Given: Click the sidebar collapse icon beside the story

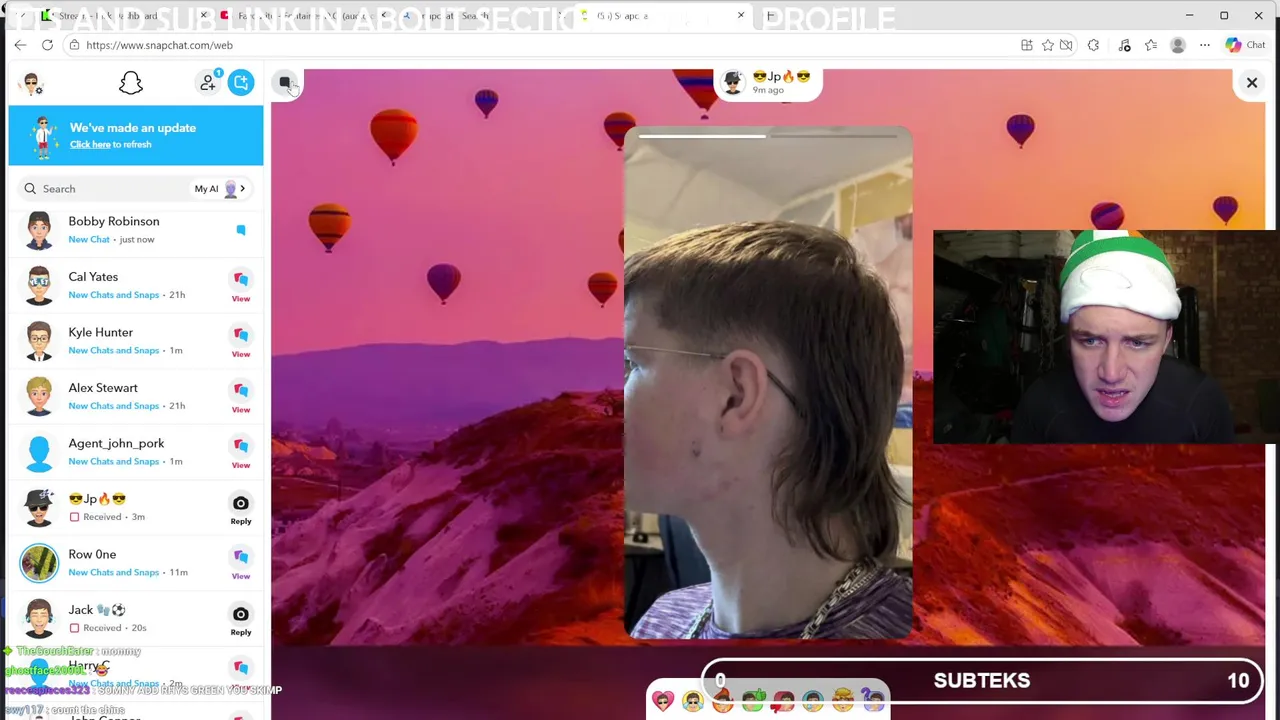Looking at the screenshot, I should [285, 83].
